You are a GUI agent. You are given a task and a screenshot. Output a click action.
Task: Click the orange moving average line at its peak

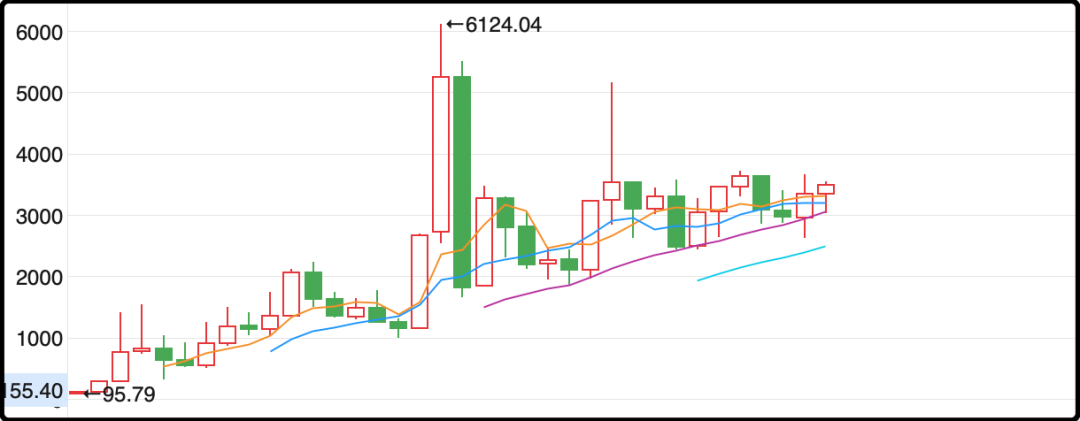pyautogui.click(x=506, y=205)
